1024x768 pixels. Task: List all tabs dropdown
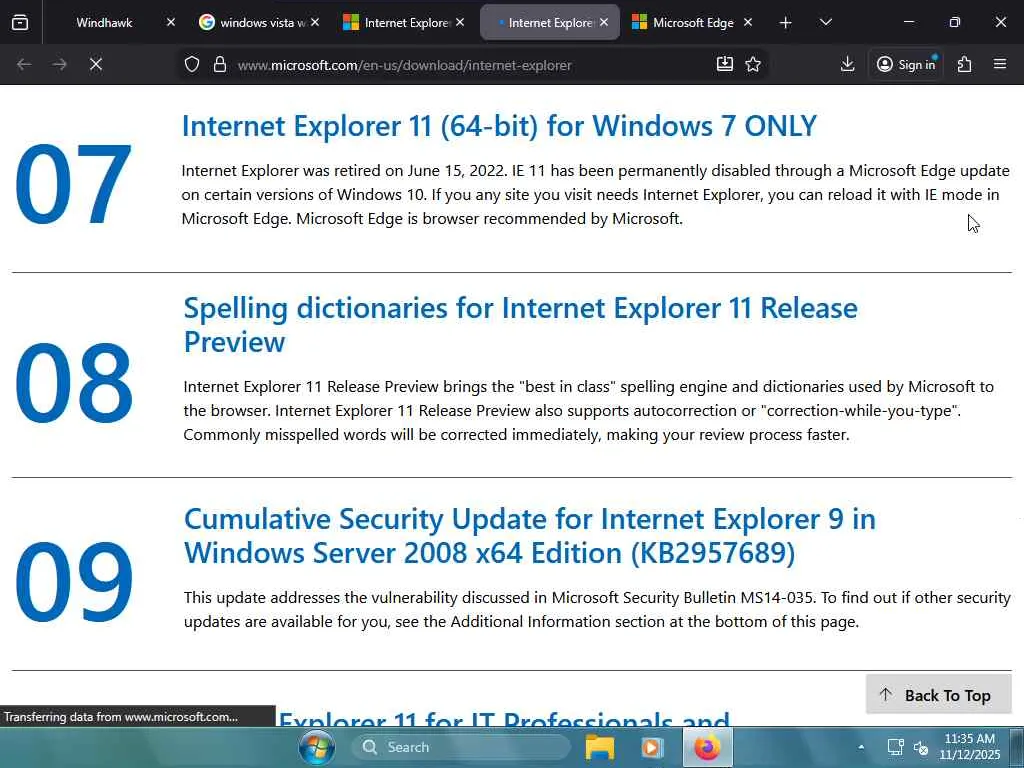[x=825, y=23]
